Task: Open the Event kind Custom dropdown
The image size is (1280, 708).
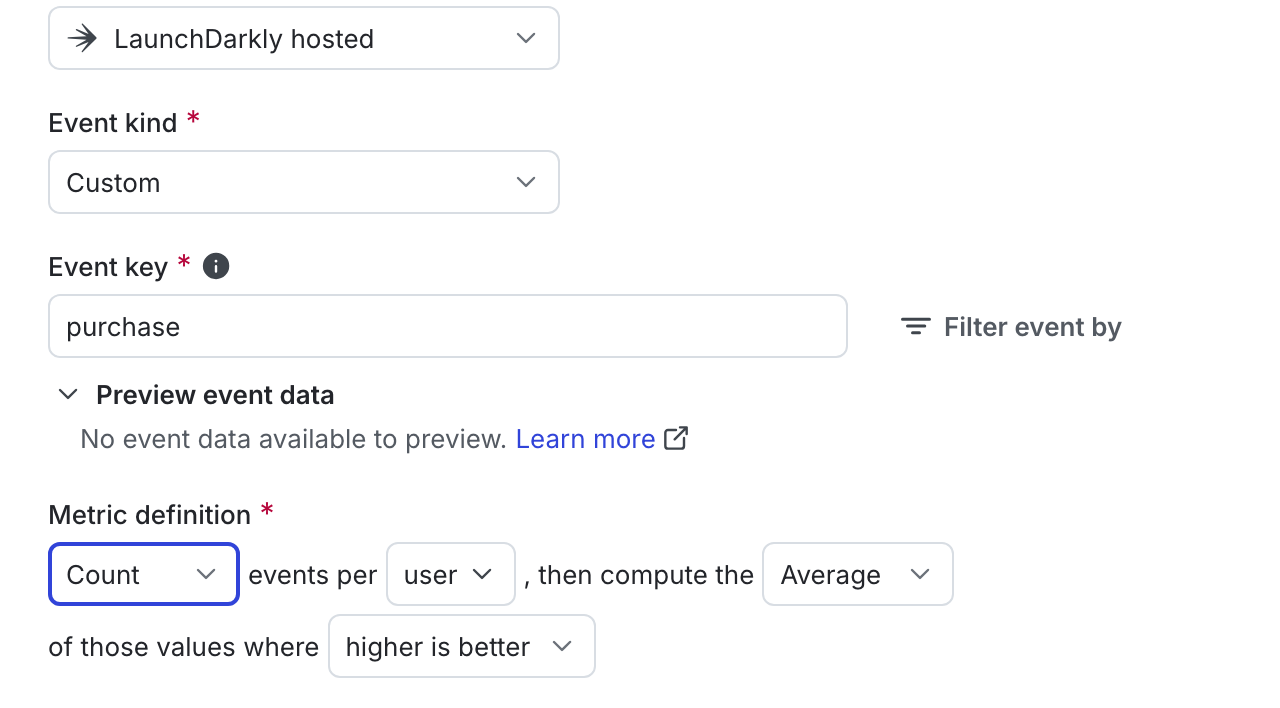Action: point(304,182)
